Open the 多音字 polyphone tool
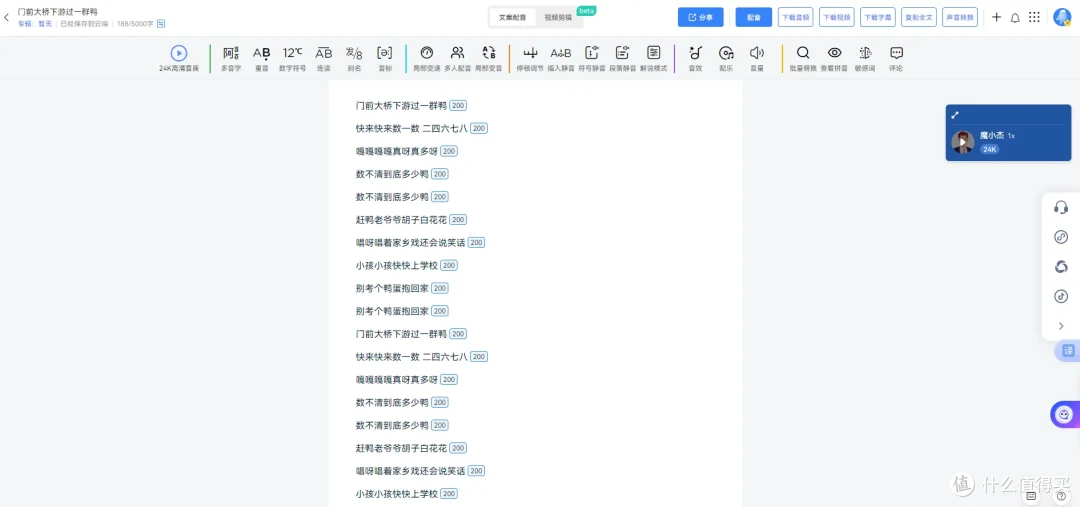 click(231, 59)
